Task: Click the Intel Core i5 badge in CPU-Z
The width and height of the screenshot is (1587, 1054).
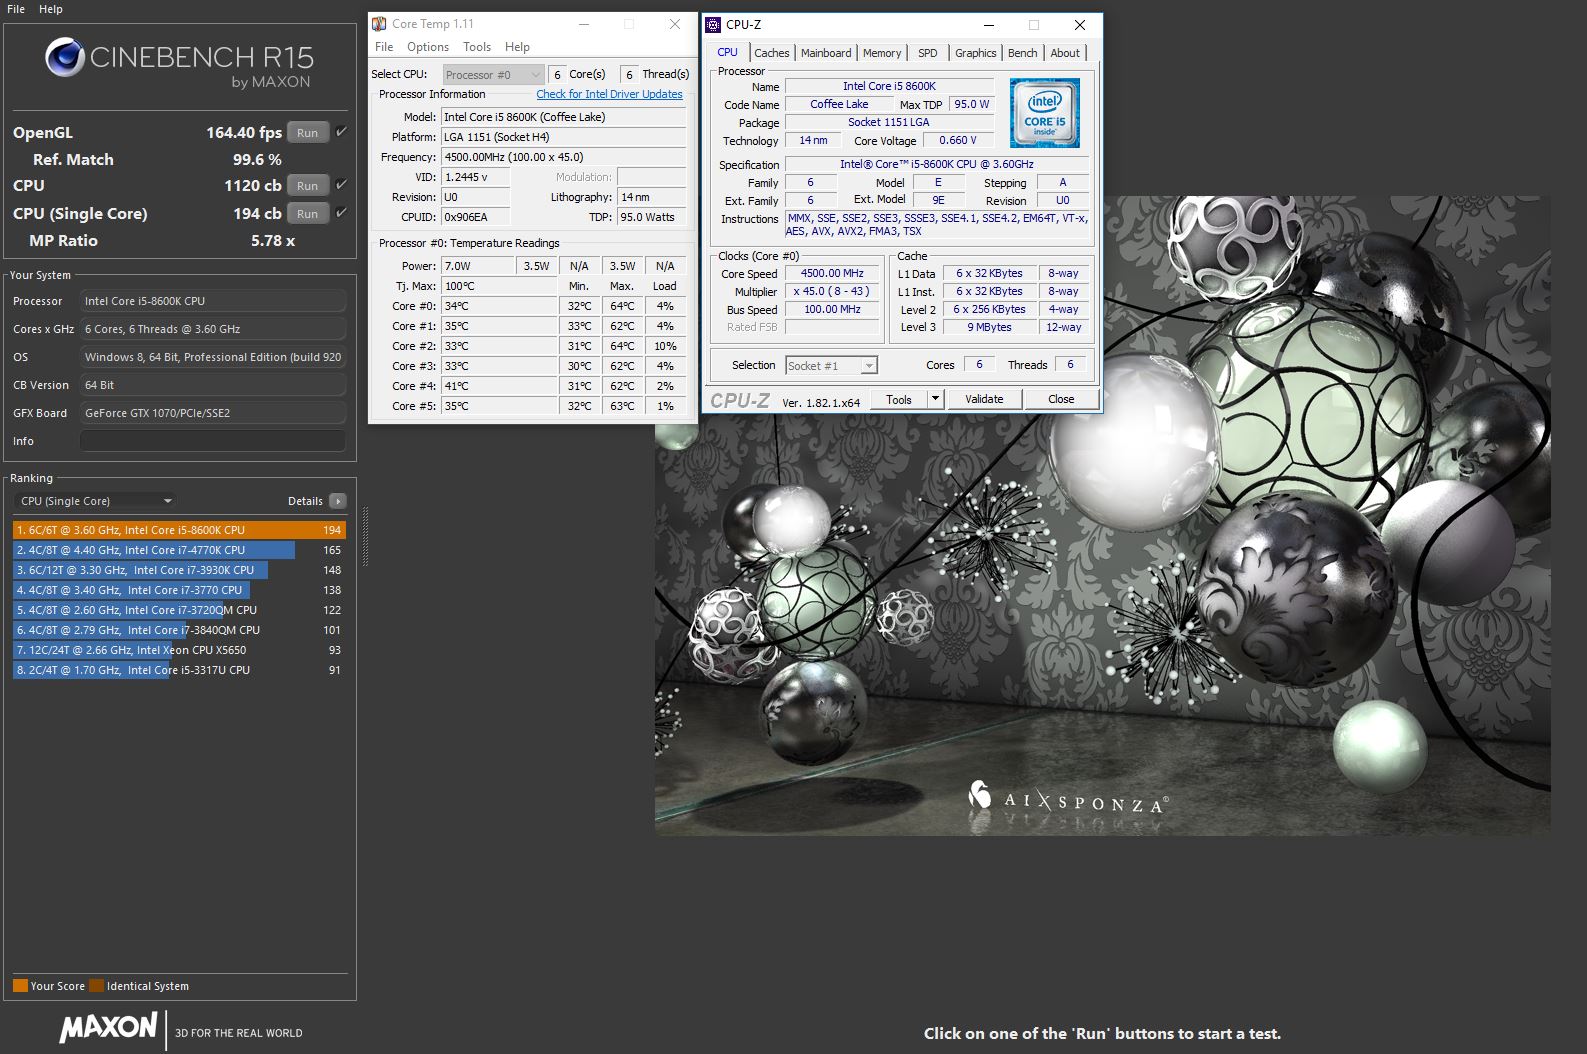Action: click(1044, 113)
